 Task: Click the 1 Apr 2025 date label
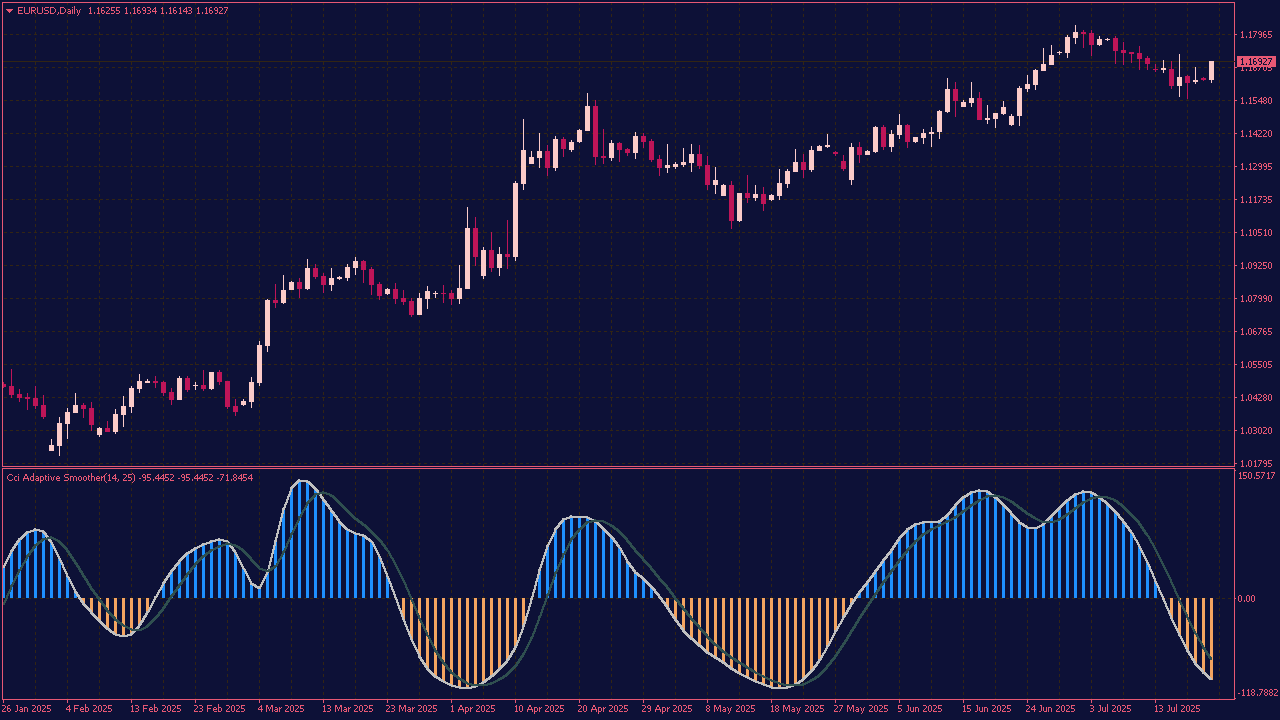[x=471, y=709]
